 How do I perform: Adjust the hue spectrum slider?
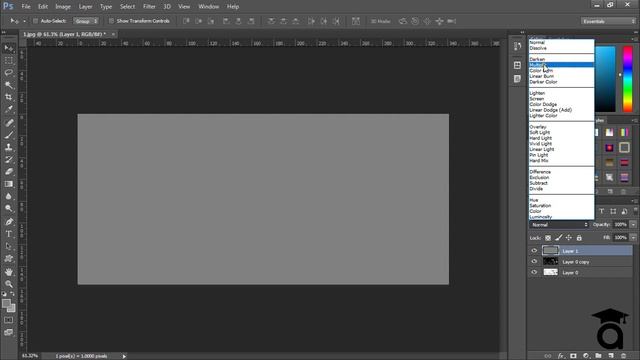point(628,79)
